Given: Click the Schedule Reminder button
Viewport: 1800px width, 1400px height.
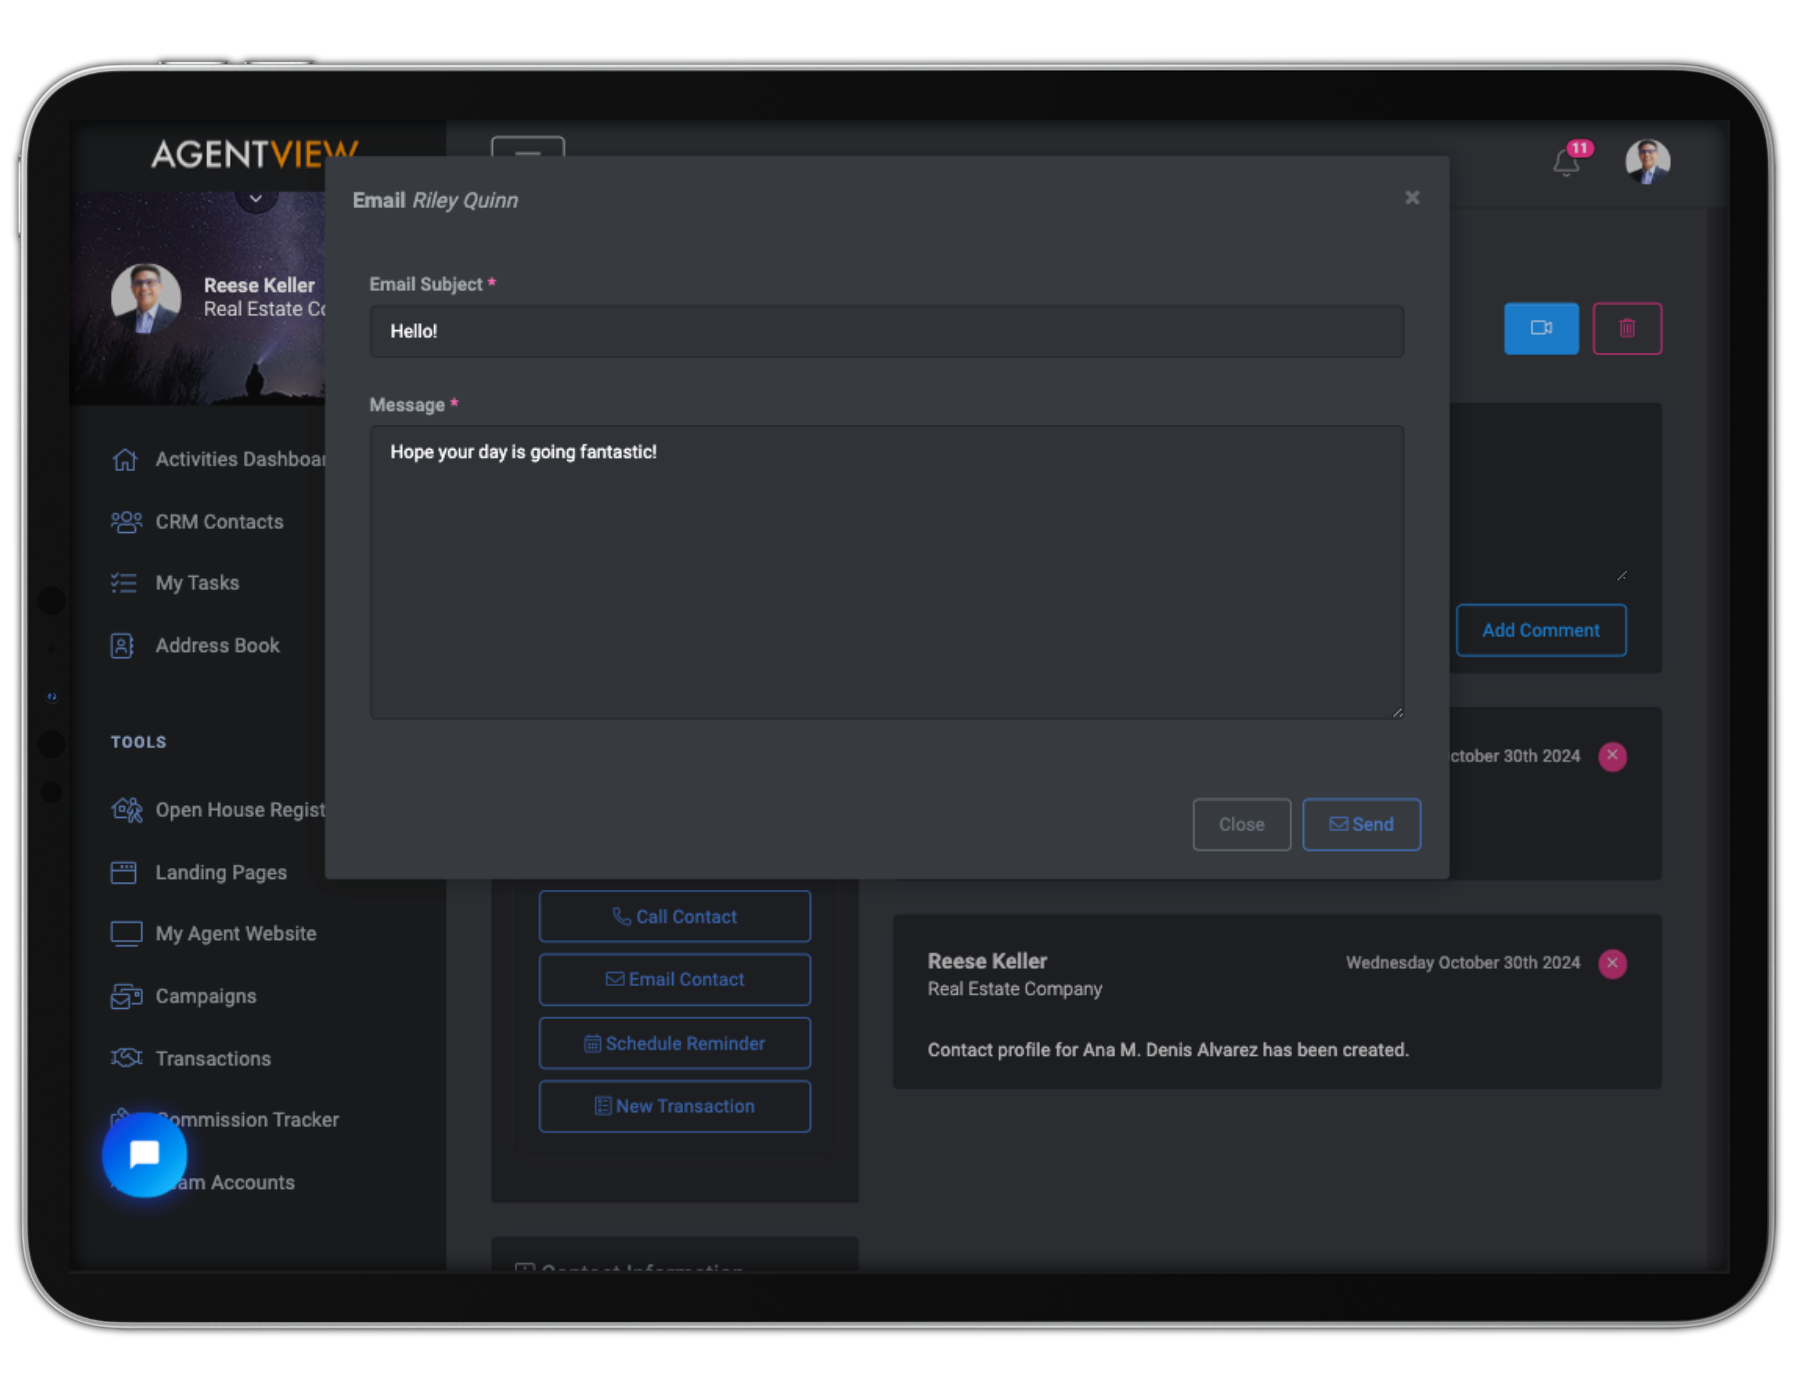Looking at the screenshot, I should pyautogui.click(x=674, y=1043).
